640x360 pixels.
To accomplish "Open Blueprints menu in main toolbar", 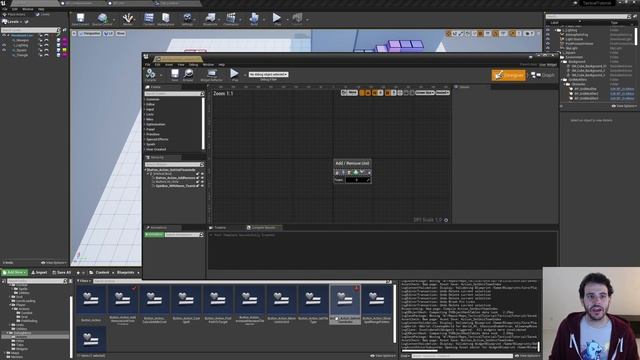I will coord(210,19).
